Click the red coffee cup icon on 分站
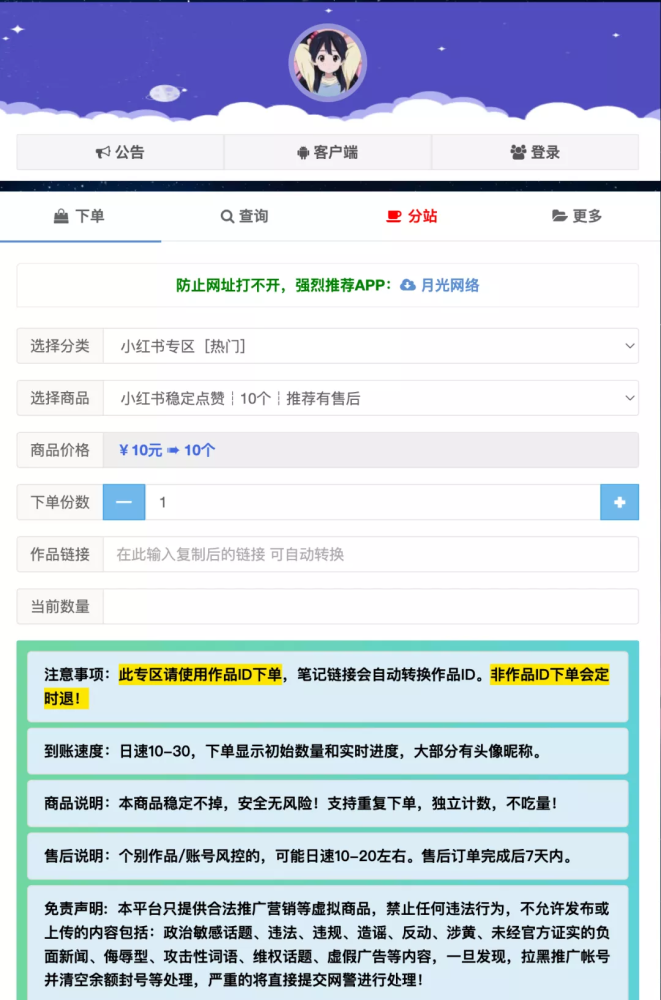The height and width of the screenshot is (1000, 661). [394, 217]
